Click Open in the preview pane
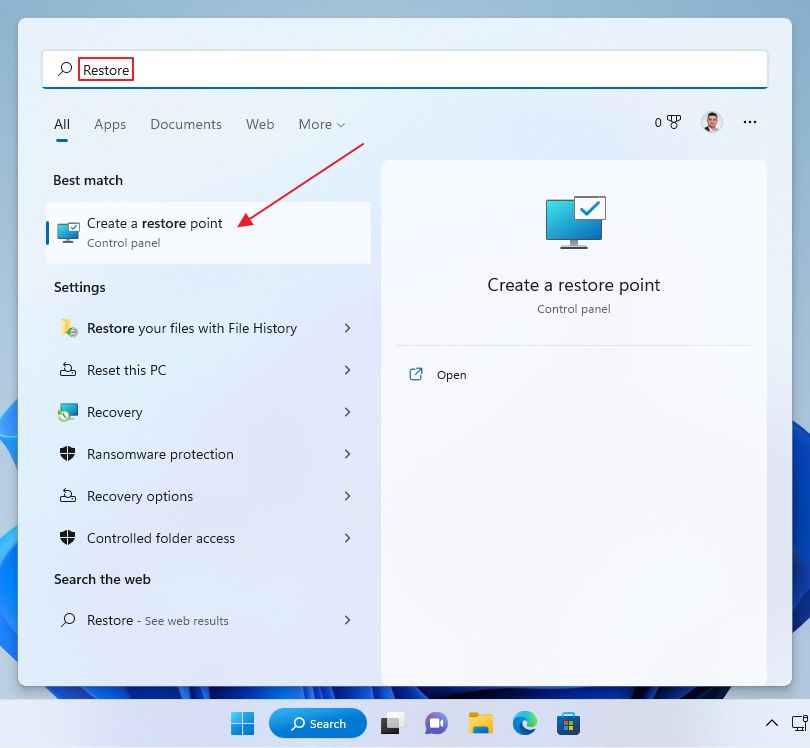 point(451,375)
